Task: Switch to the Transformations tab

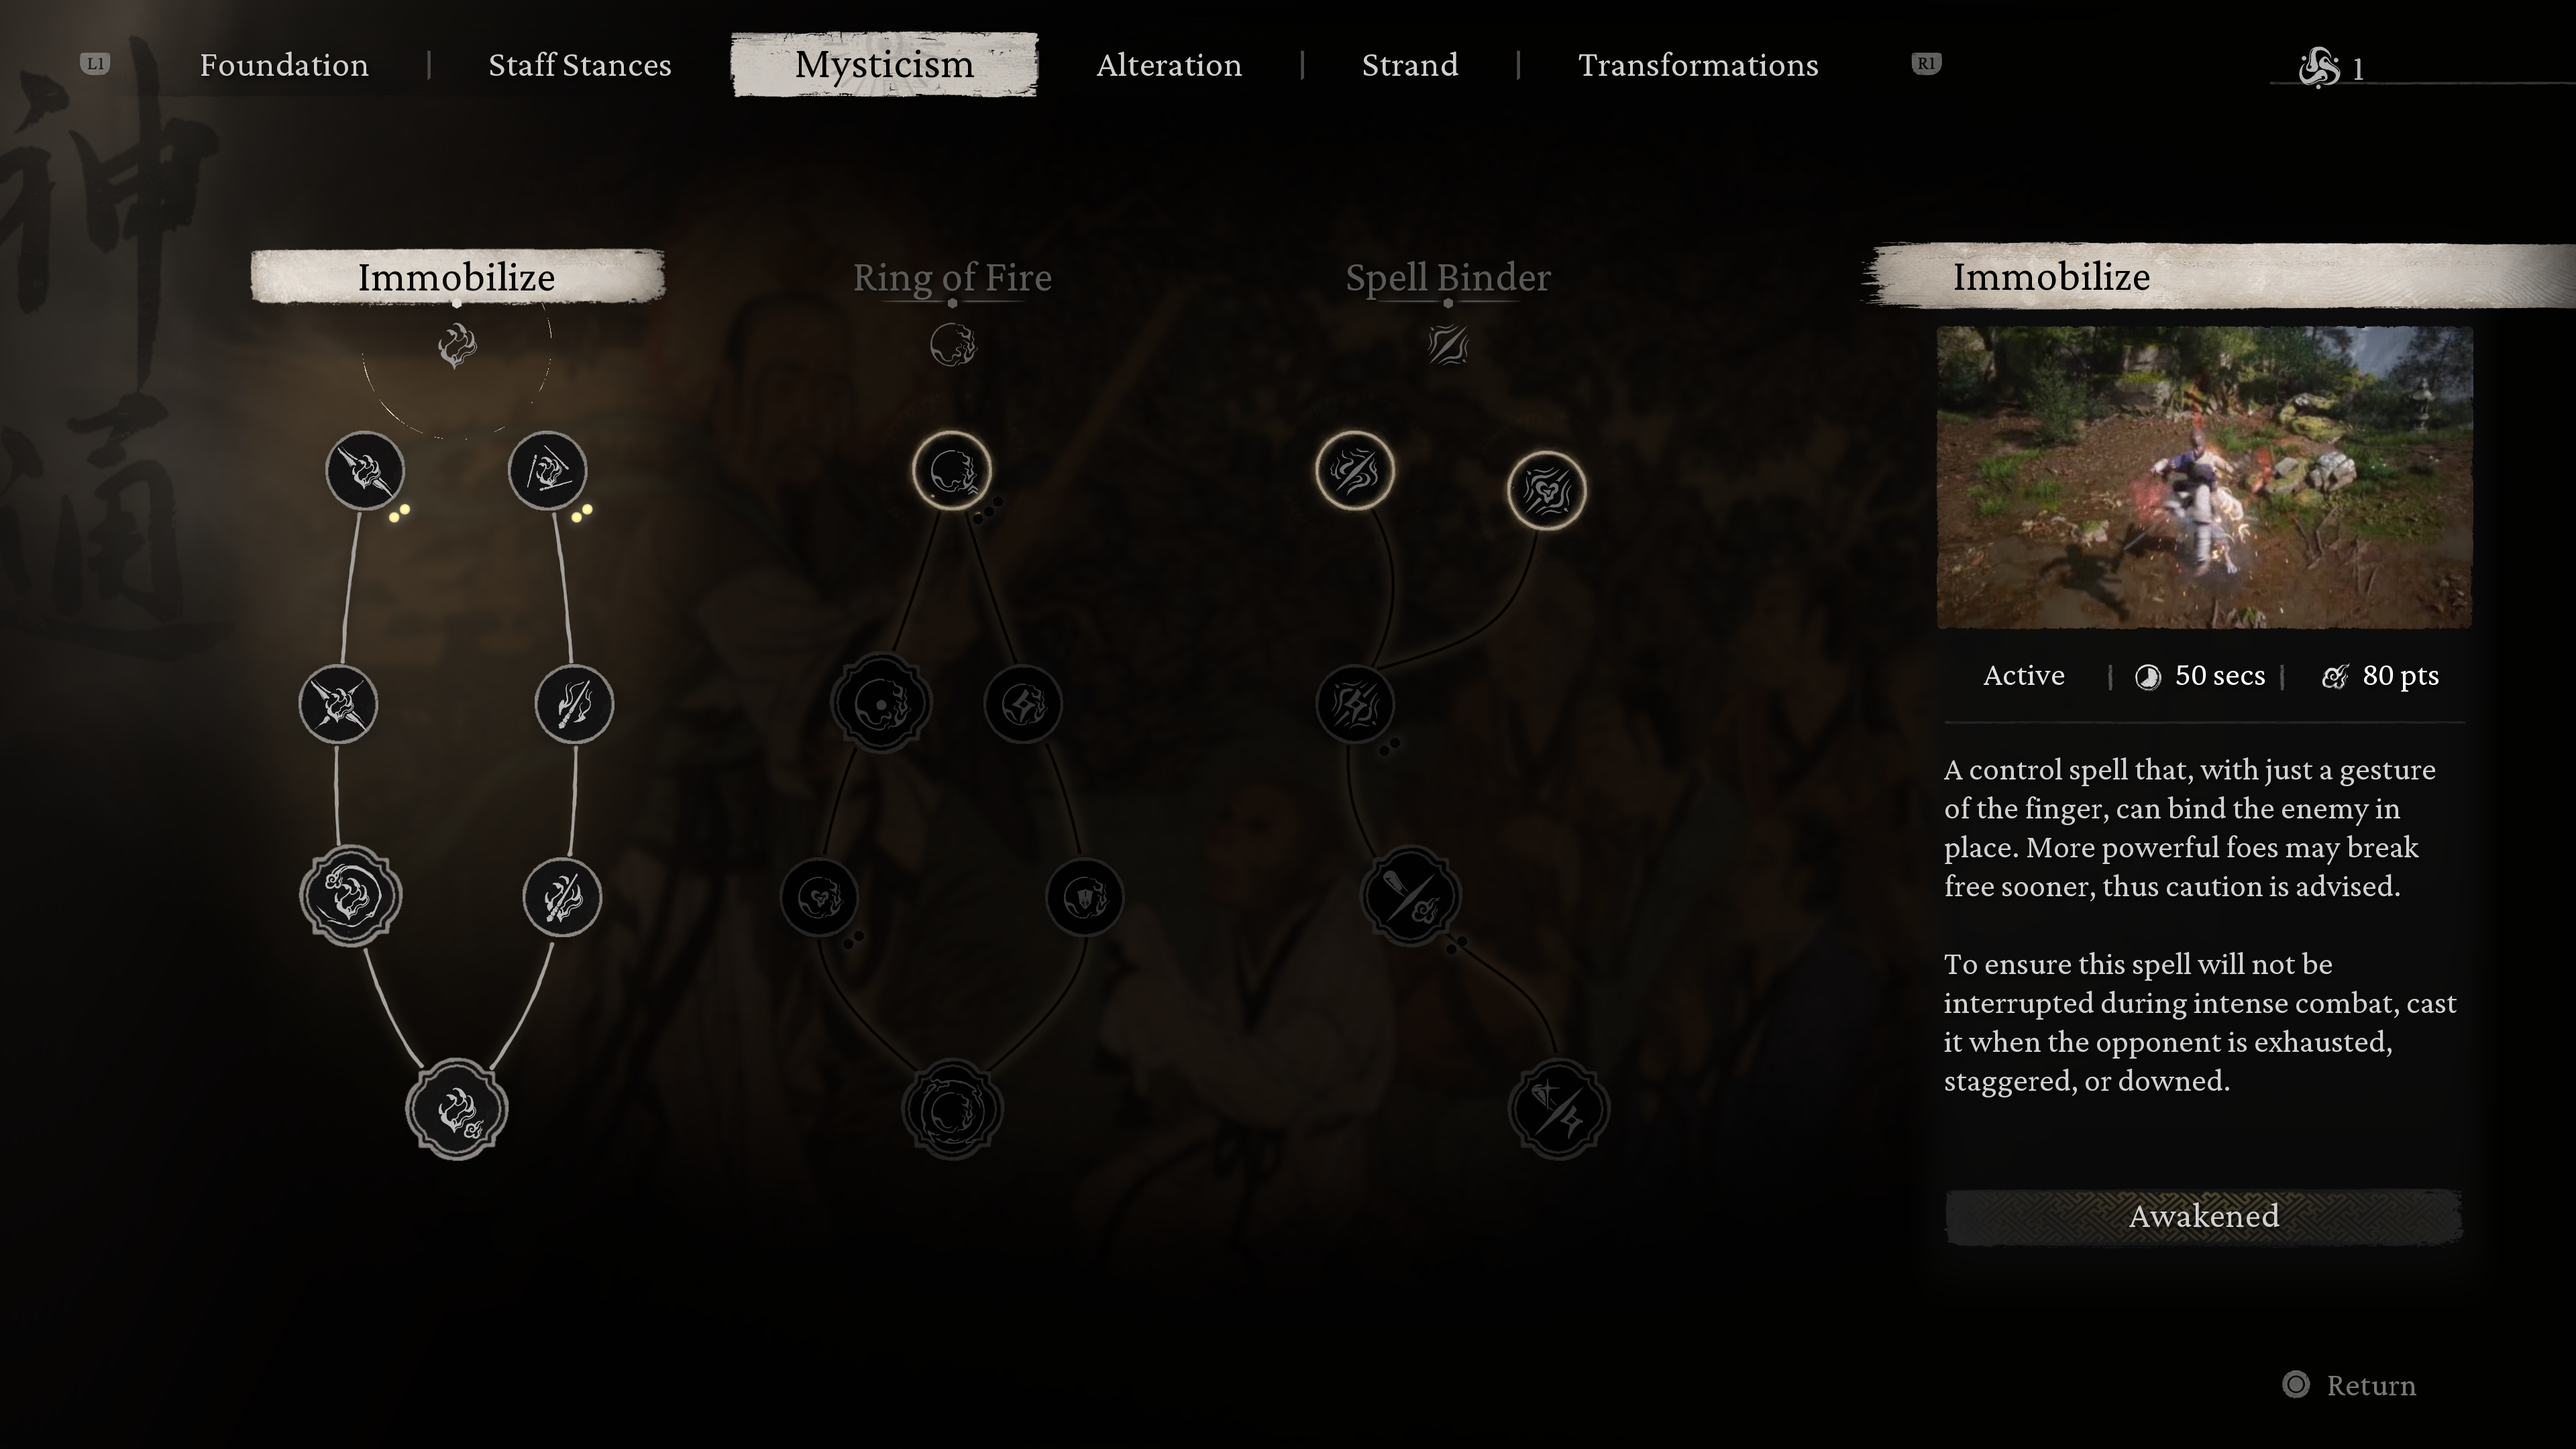Action: point(1698,65)
